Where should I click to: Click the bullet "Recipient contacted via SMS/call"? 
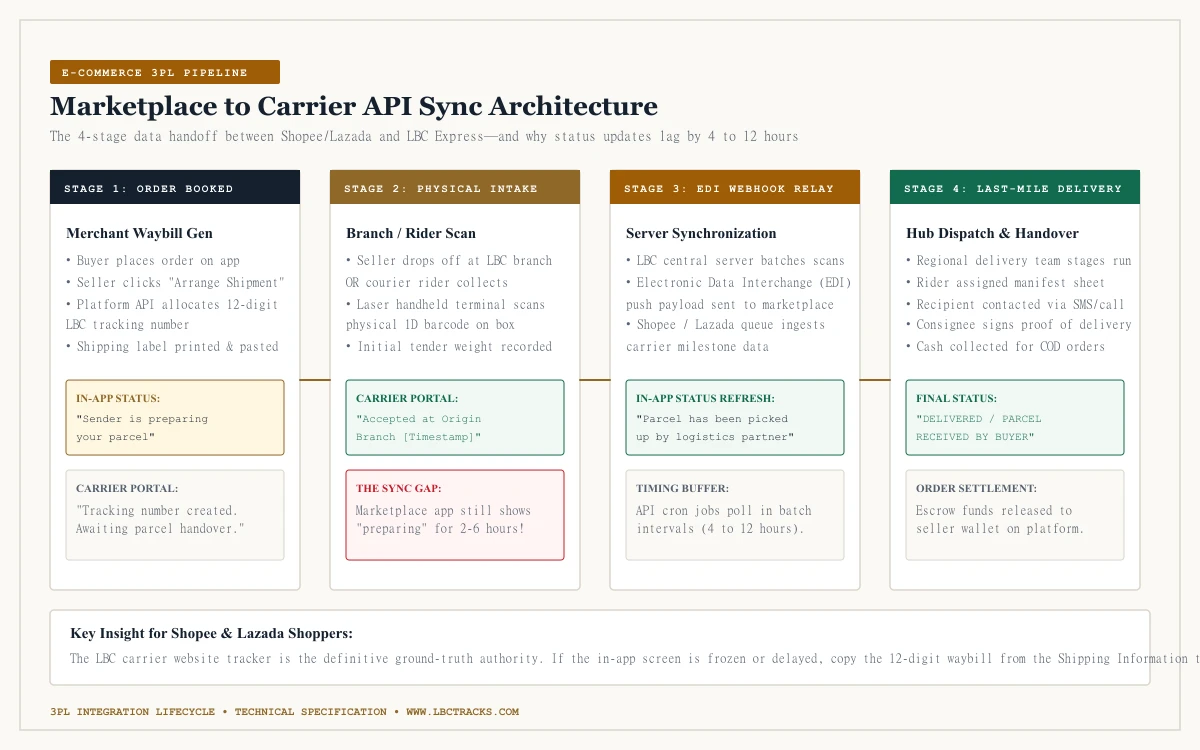pos(1015,304)
